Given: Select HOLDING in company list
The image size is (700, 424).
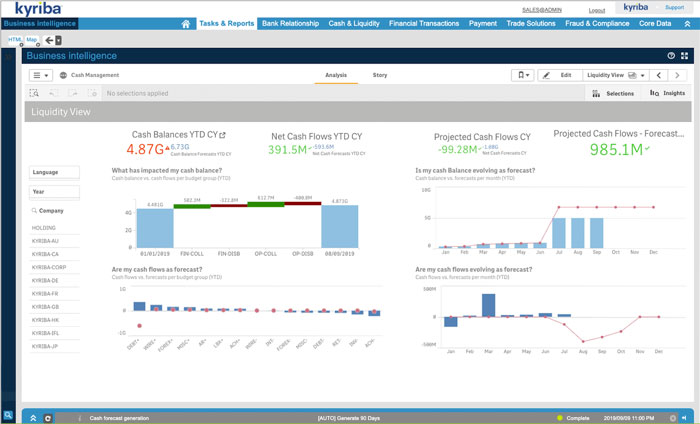Looking at the screenshot, I should [54, 228].
